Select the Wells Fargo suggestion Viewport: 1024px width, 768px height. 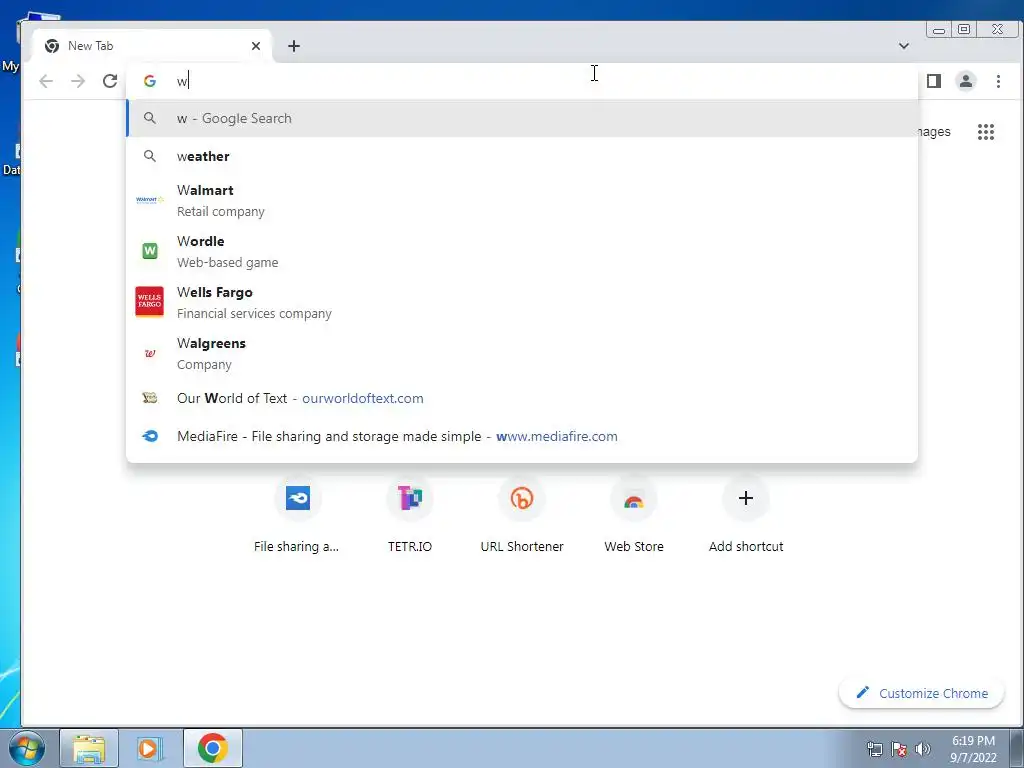tap(522, 302)
